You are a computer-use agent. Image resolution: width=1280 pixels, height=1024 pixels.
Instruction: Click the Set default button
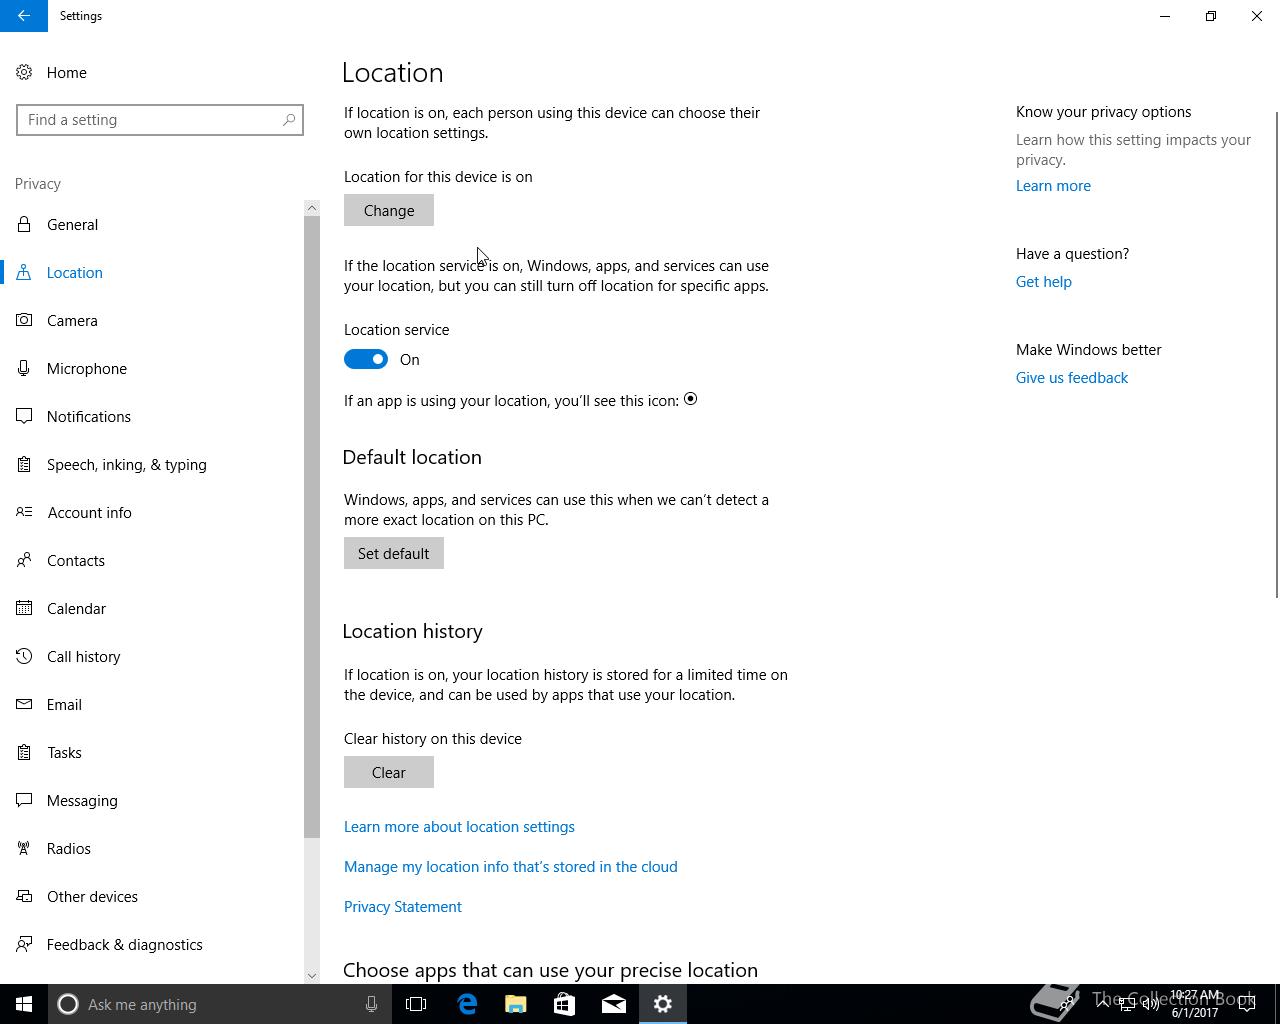[394, 554]
